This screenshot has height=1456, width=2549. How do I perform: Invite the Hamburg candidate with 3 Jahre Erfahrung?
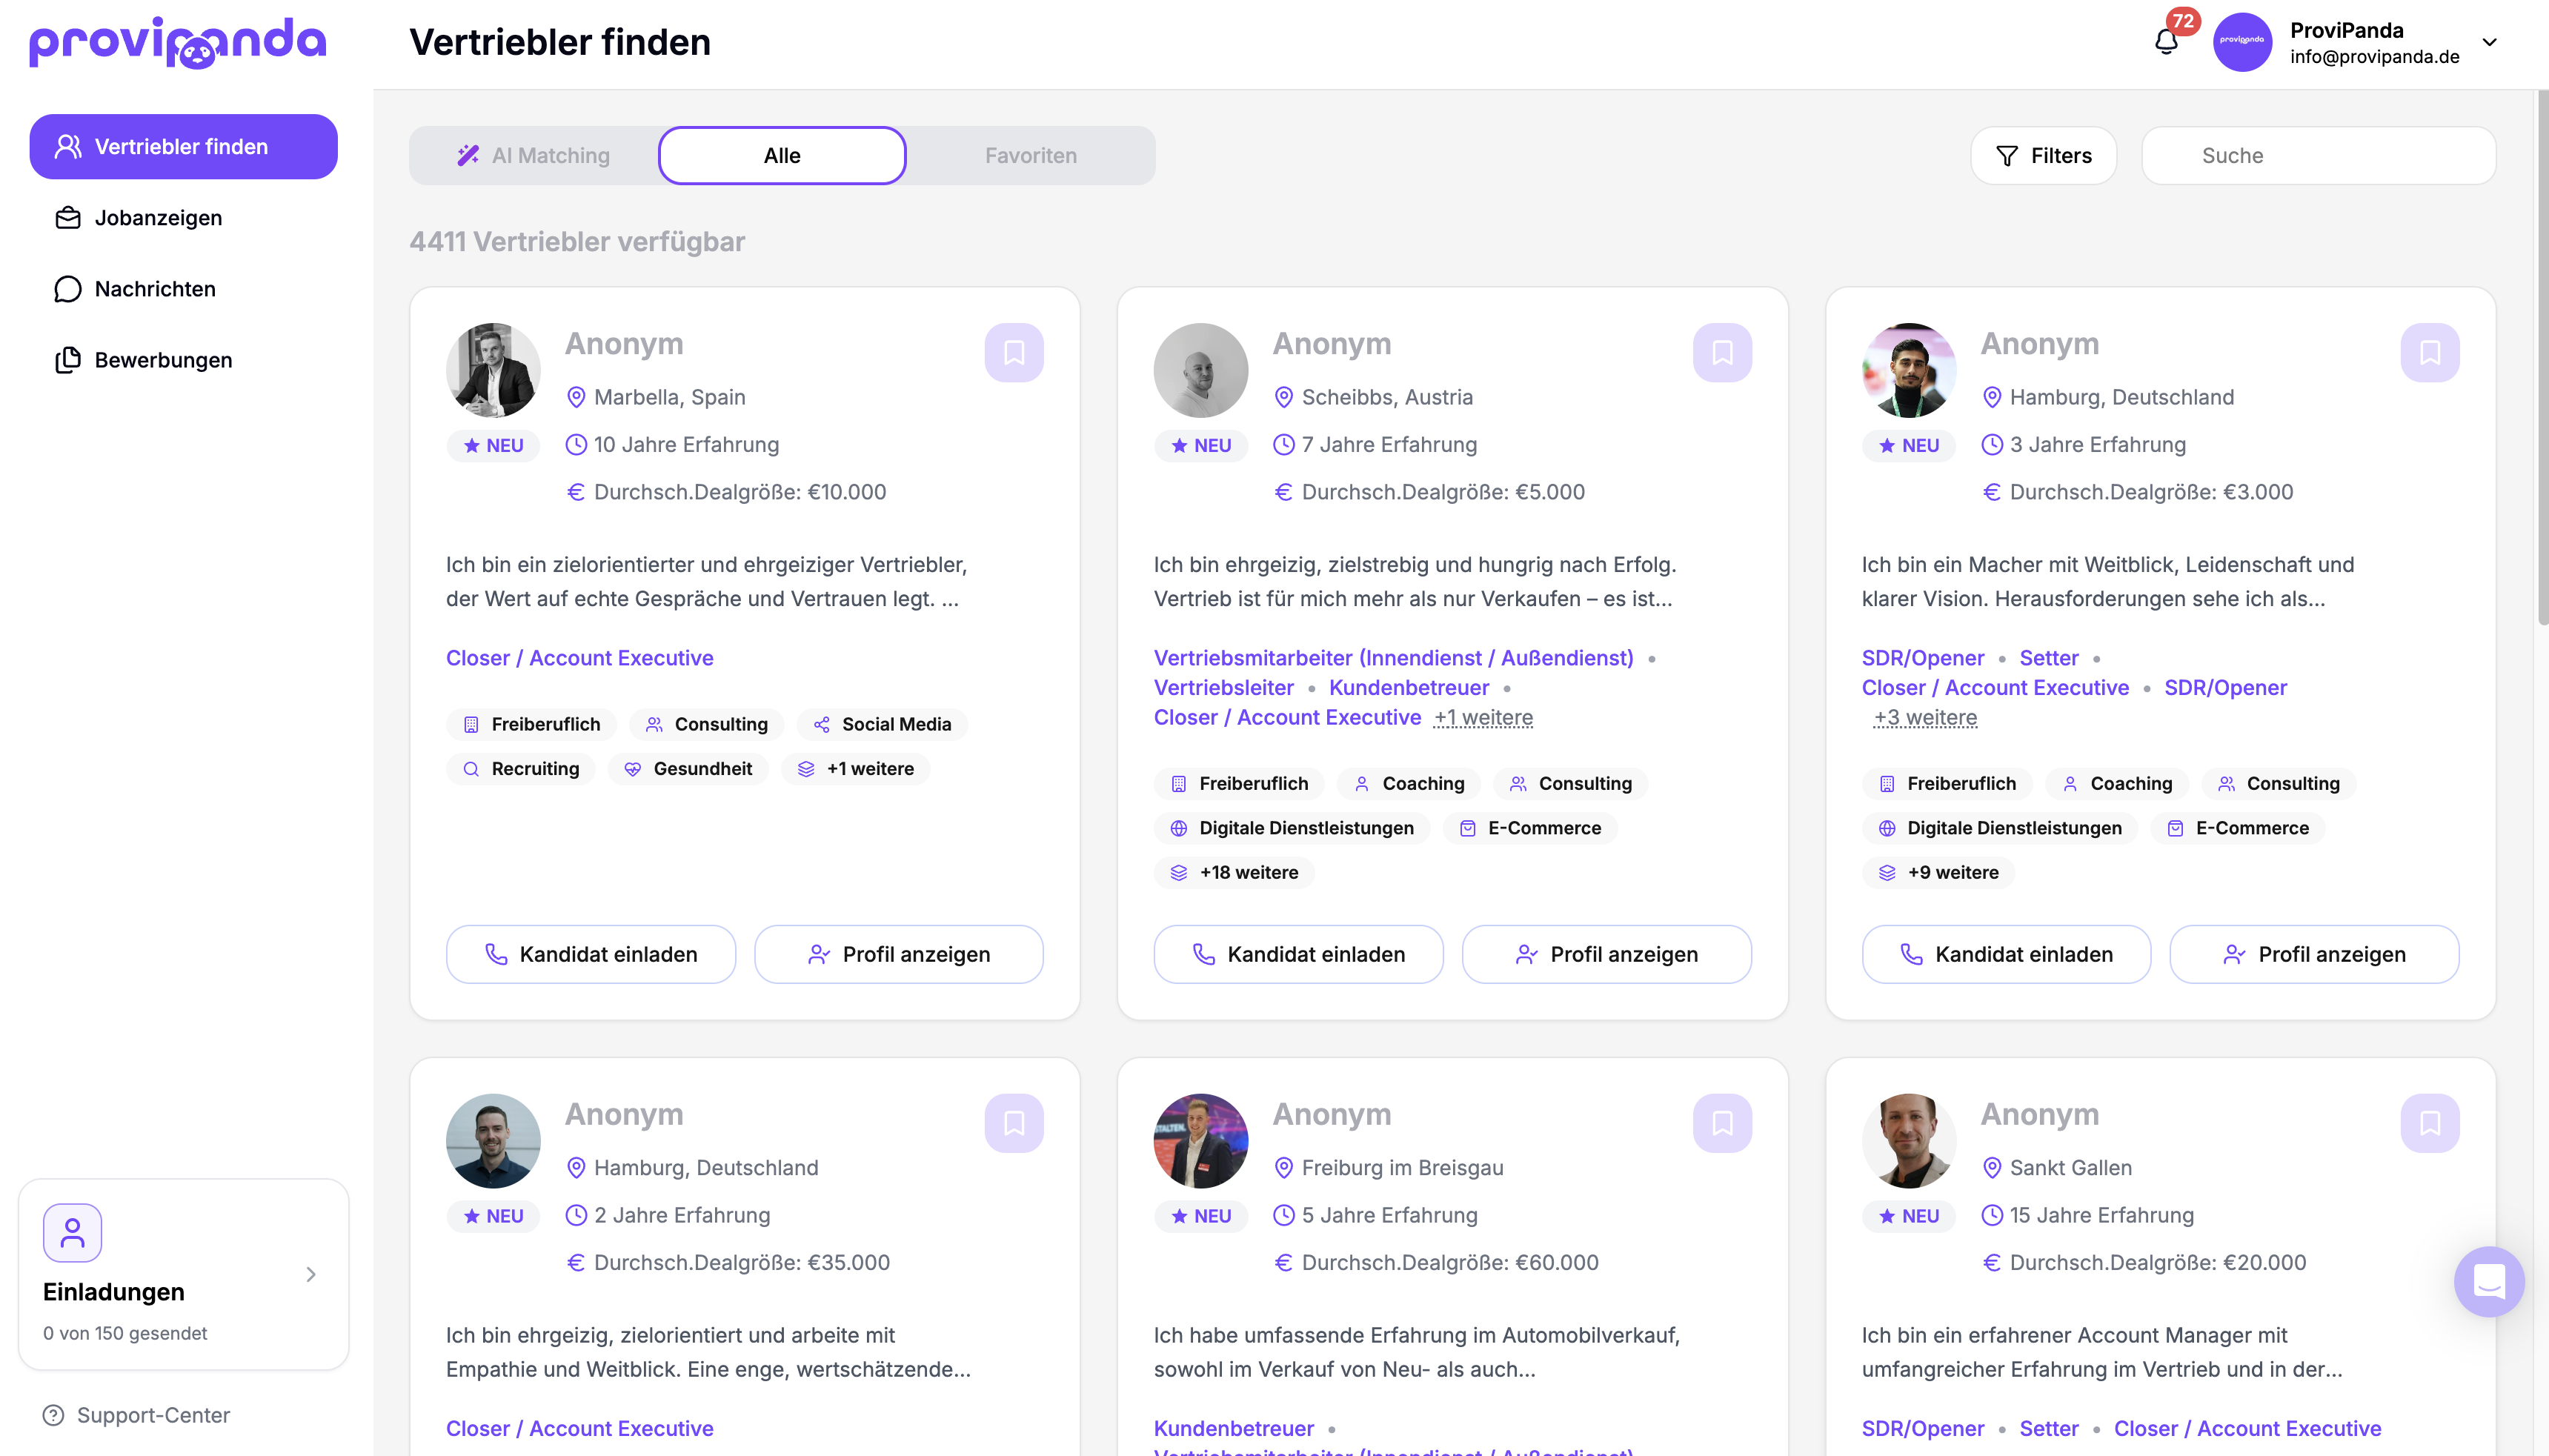(x=2006, y=954)
